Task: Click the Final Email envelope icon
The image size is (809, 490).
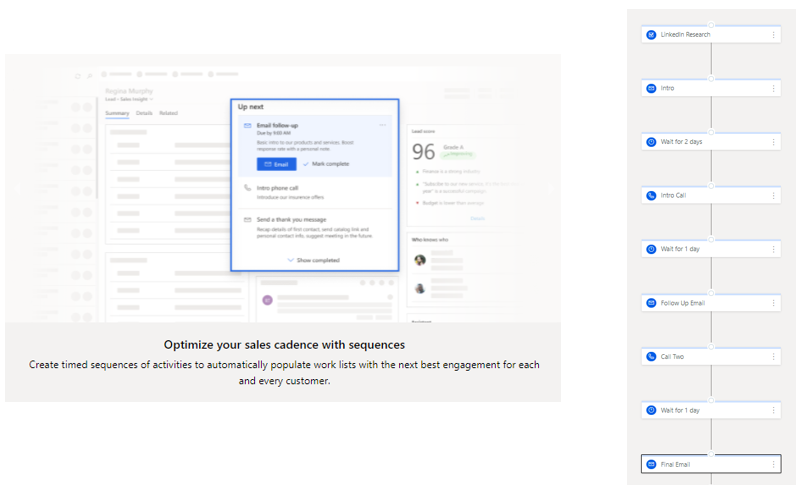Action: tap(651, 465)
